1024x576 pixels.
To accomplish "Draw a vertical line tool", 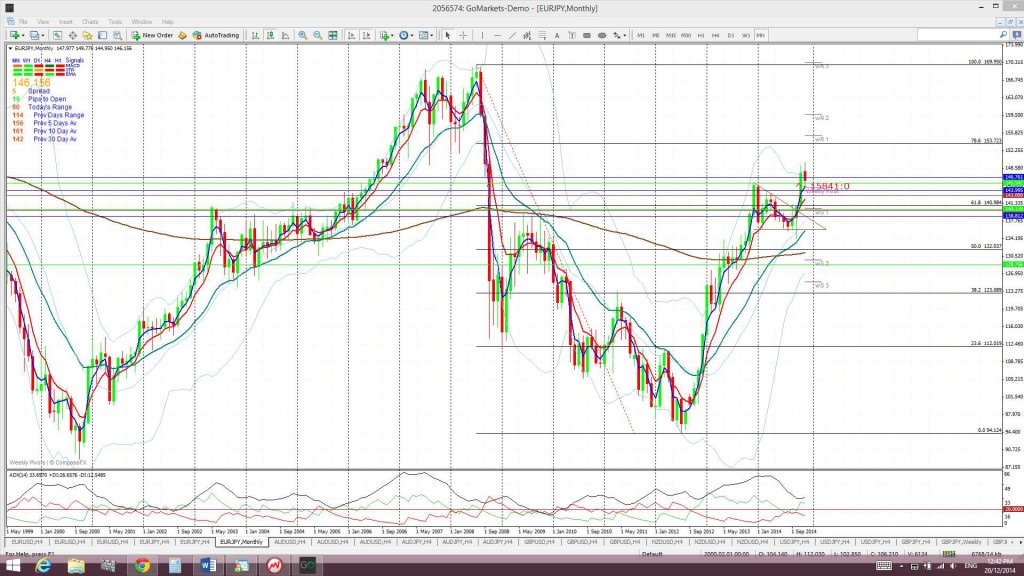I will tap(482, 35).
